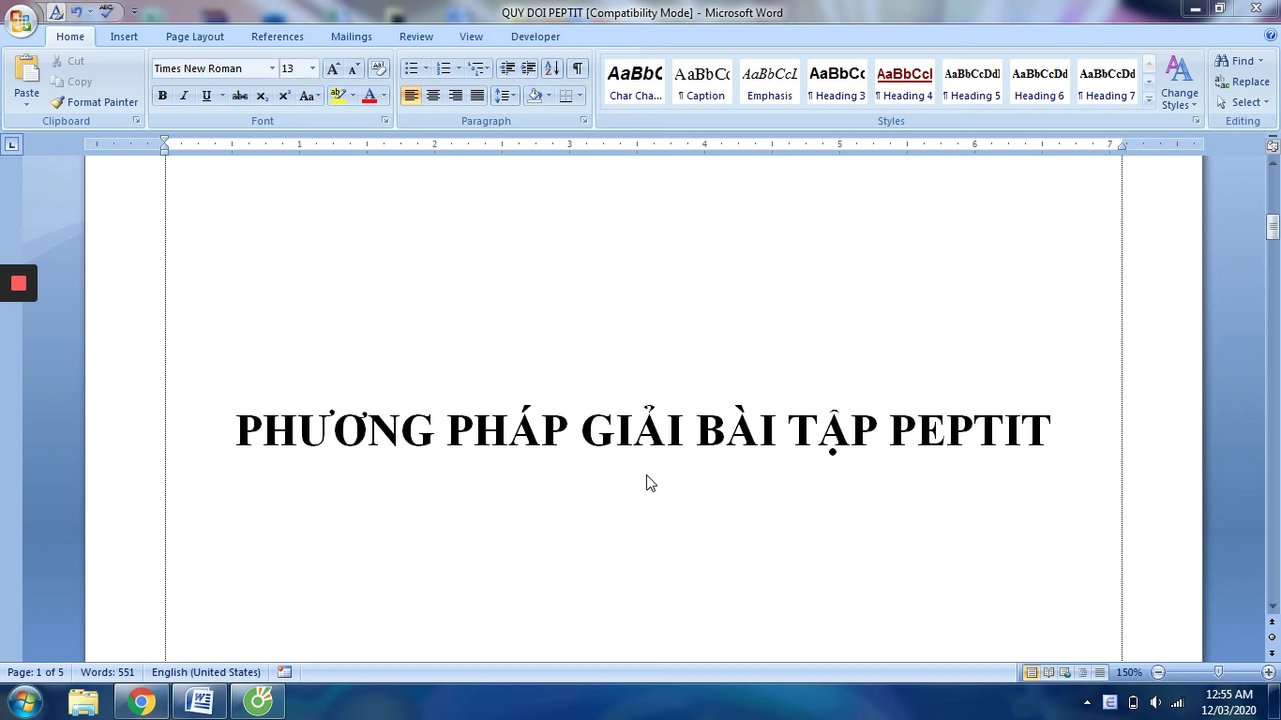Open Font dialog launcher
This screenshot has width=1281, height=720.
pyautogui.click(x=385, y=121)
